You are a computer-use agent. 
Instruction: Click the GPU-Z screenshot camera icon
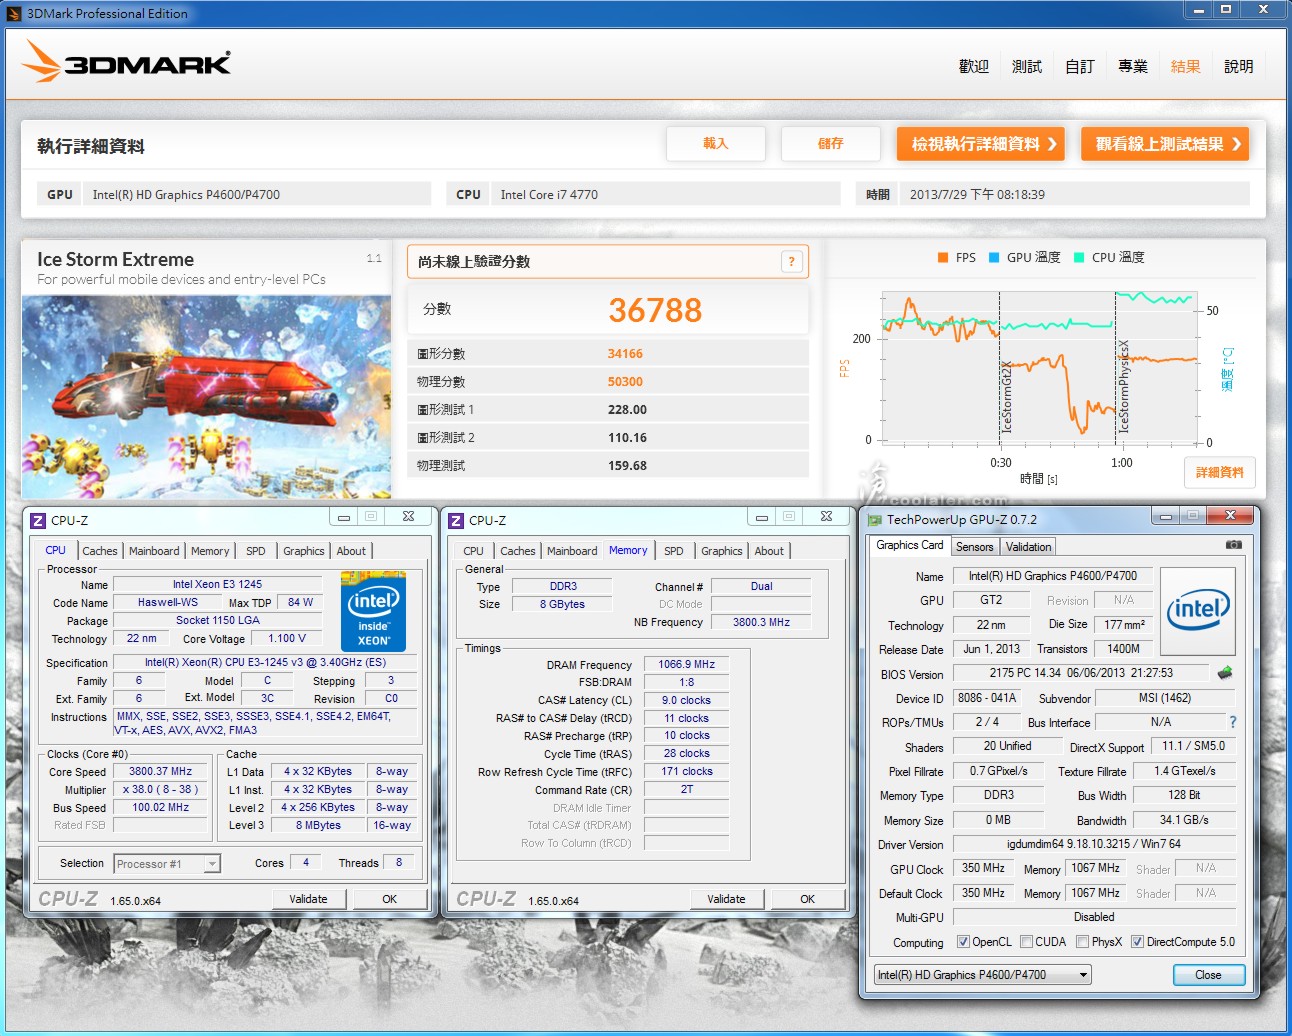coord(1234,545)
